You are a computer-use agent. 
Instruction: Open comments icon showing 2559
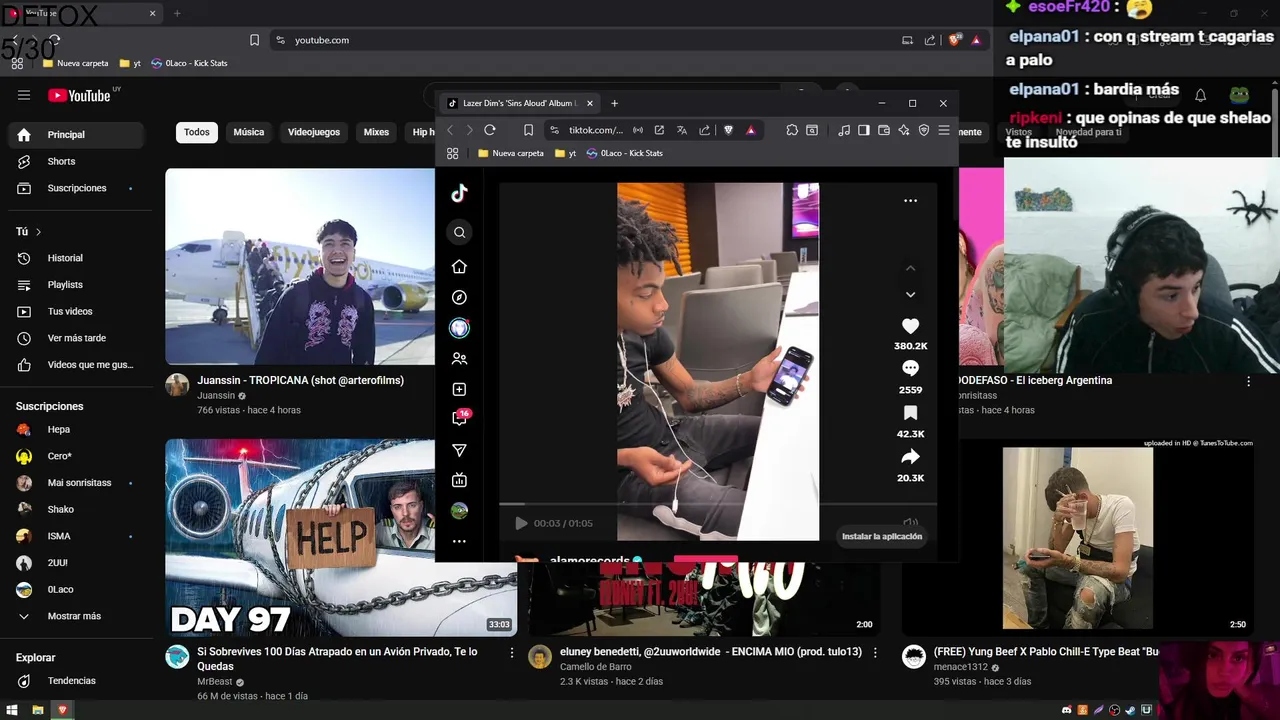point(910,368)
